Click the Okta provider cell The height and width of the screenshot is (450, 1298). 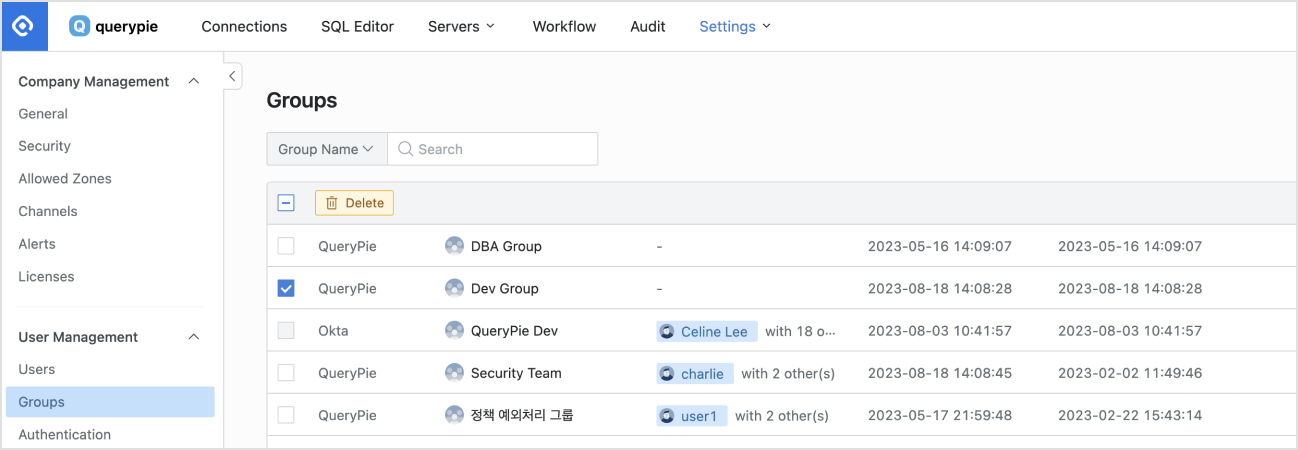click(333, 331)
